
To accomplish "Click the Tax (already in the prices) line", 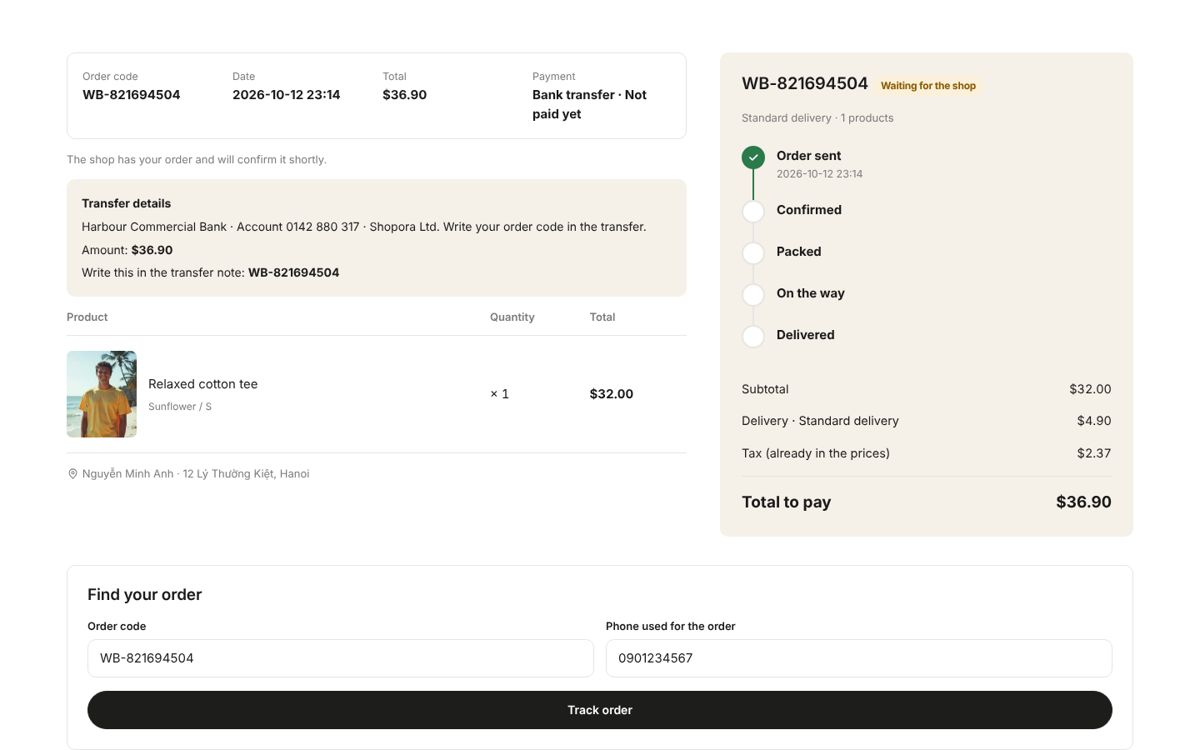I will (926, 453).
